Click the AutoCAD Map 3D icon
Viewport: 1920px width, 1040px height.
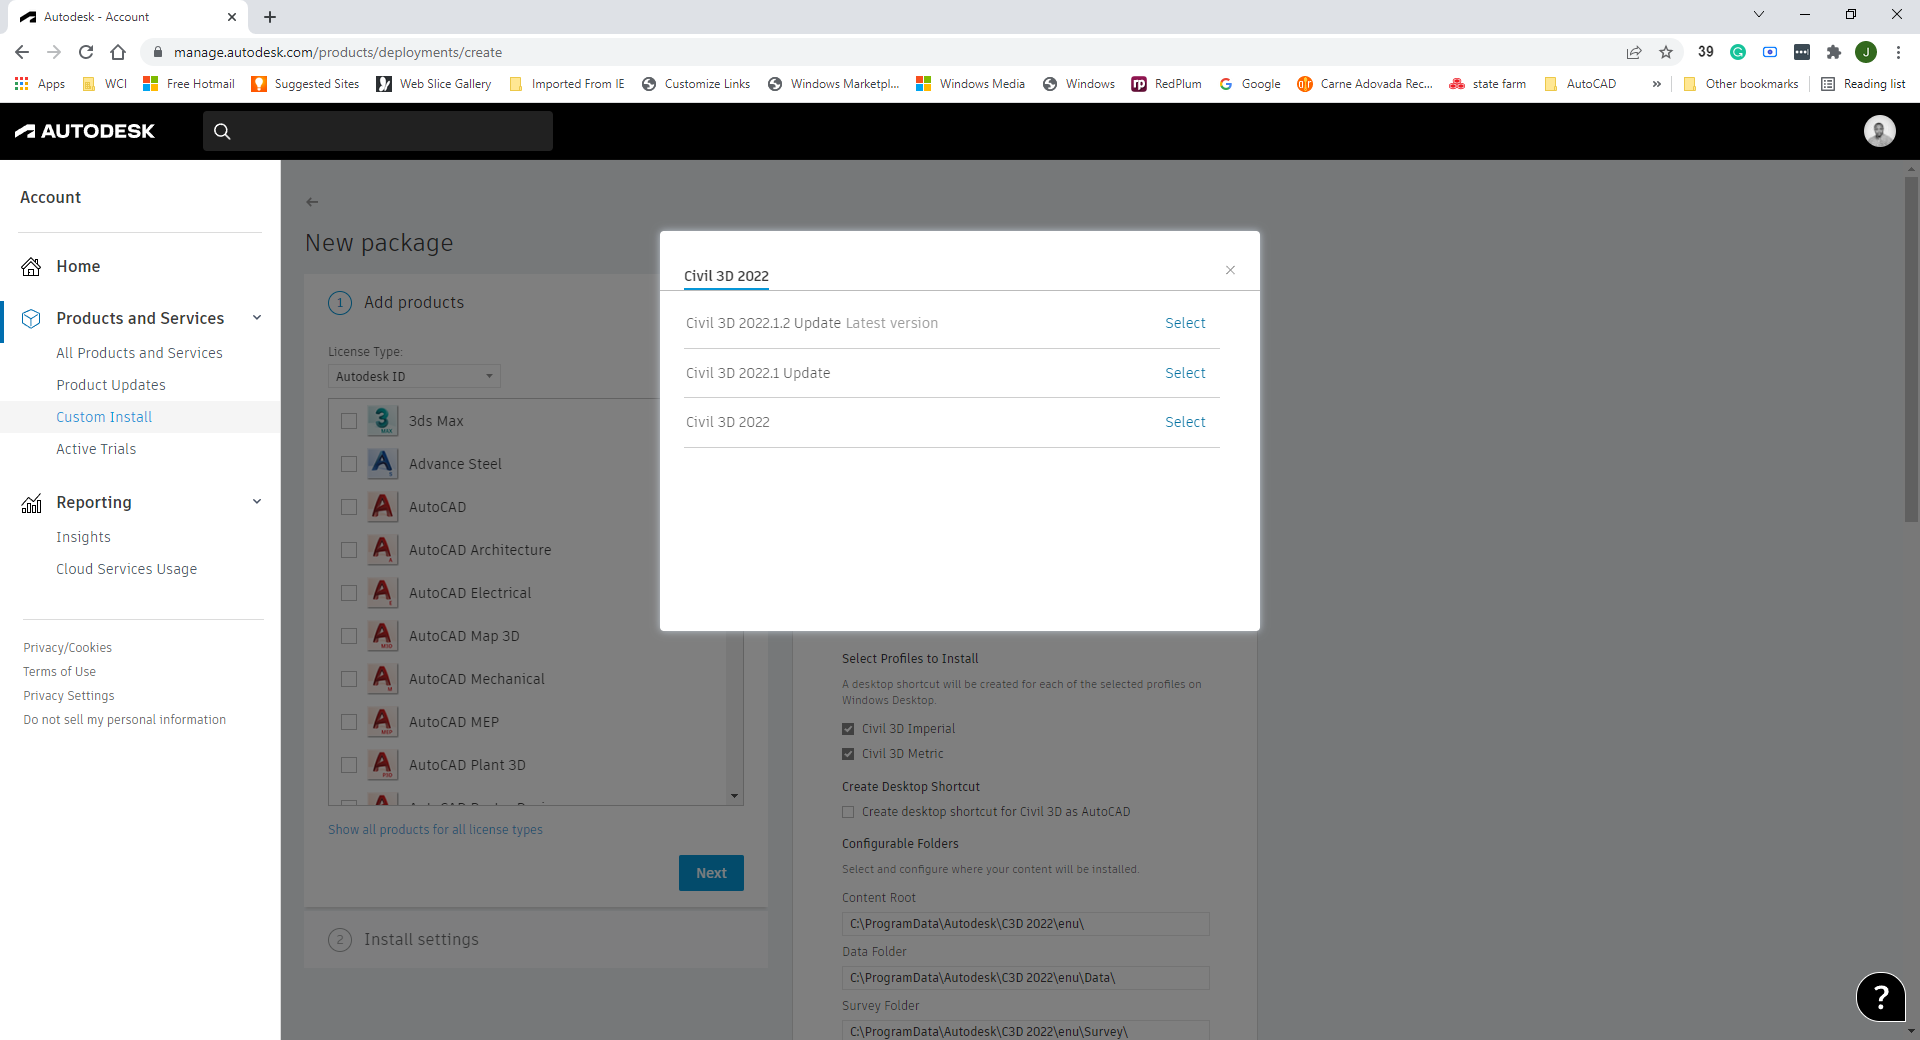(x=382, y=635)
